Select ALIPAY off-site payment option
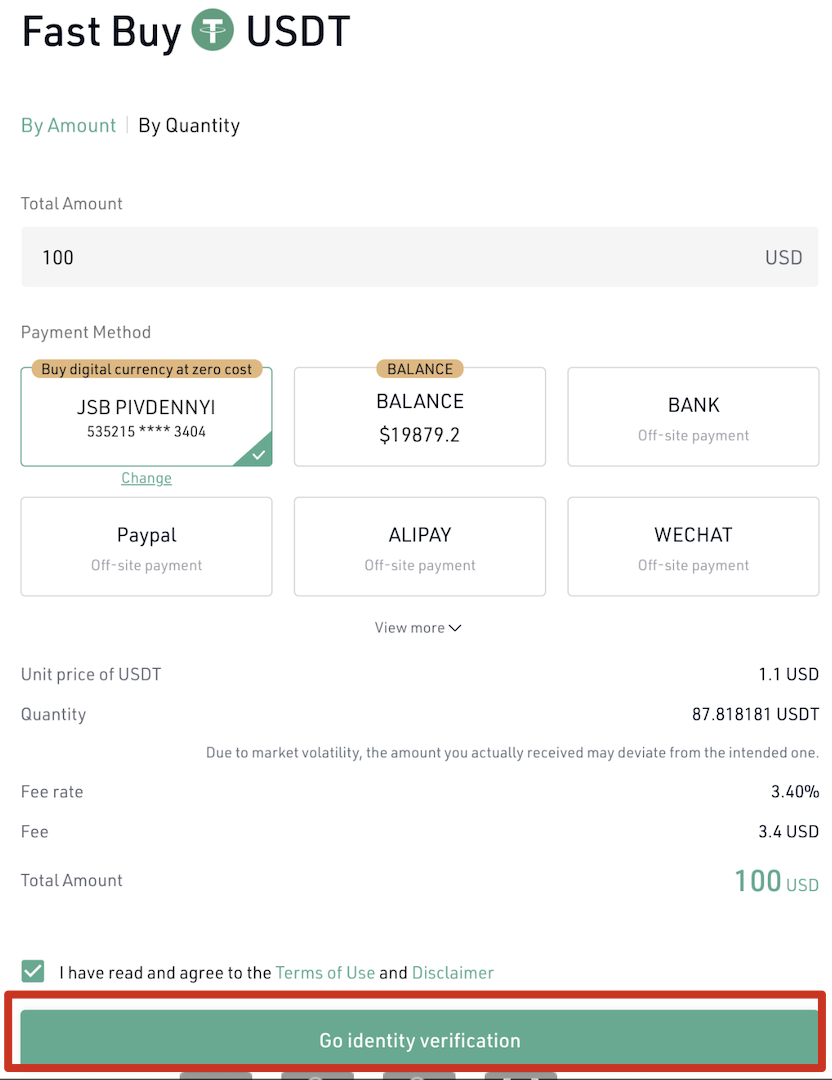This screenshot has height=1080, width=832. coord(419,546)
